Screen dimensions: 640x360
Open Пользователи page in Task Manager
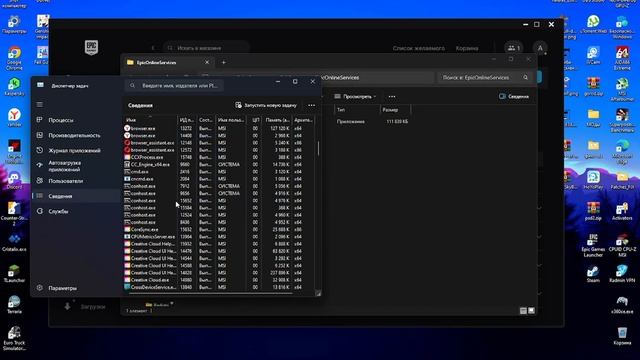[x=65, y=181]
